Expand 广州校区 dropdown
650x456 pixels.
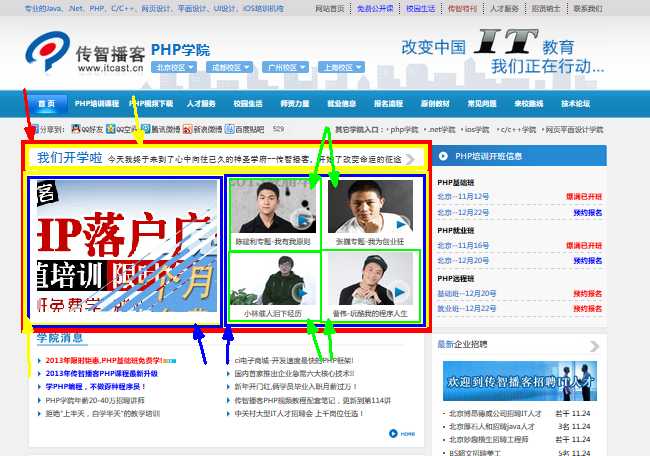pyautogui.click(x=285, y=67)
